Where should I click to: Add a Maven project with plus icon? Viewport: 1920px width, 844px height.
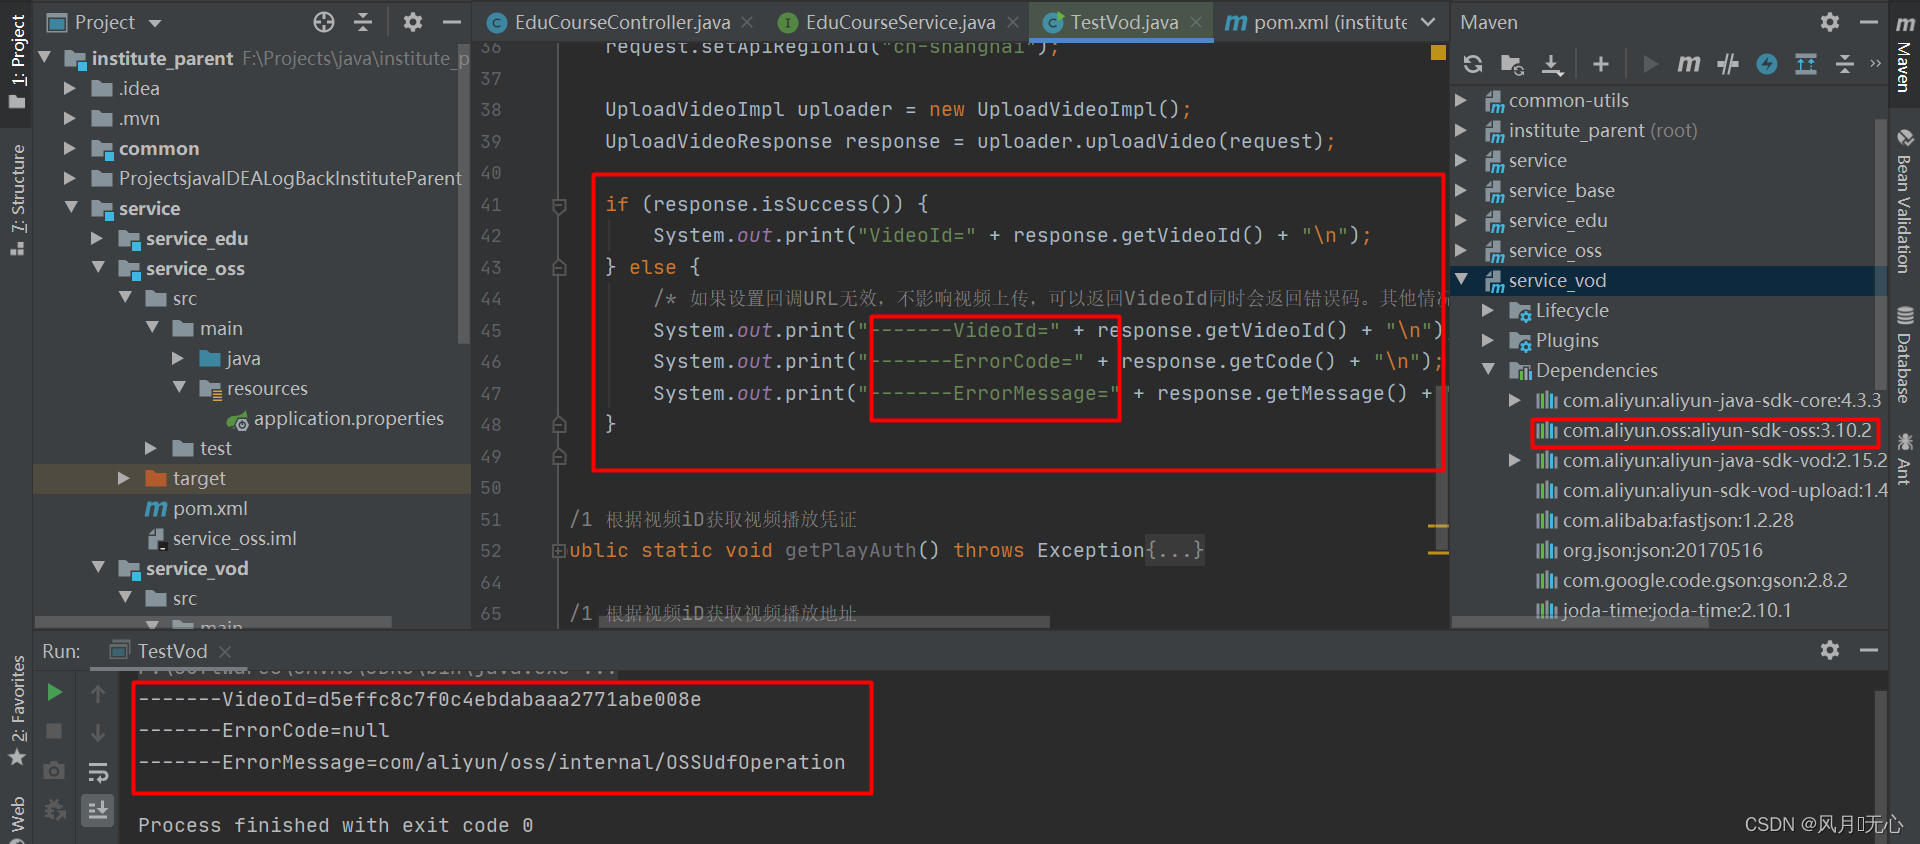coord(1601,64)
